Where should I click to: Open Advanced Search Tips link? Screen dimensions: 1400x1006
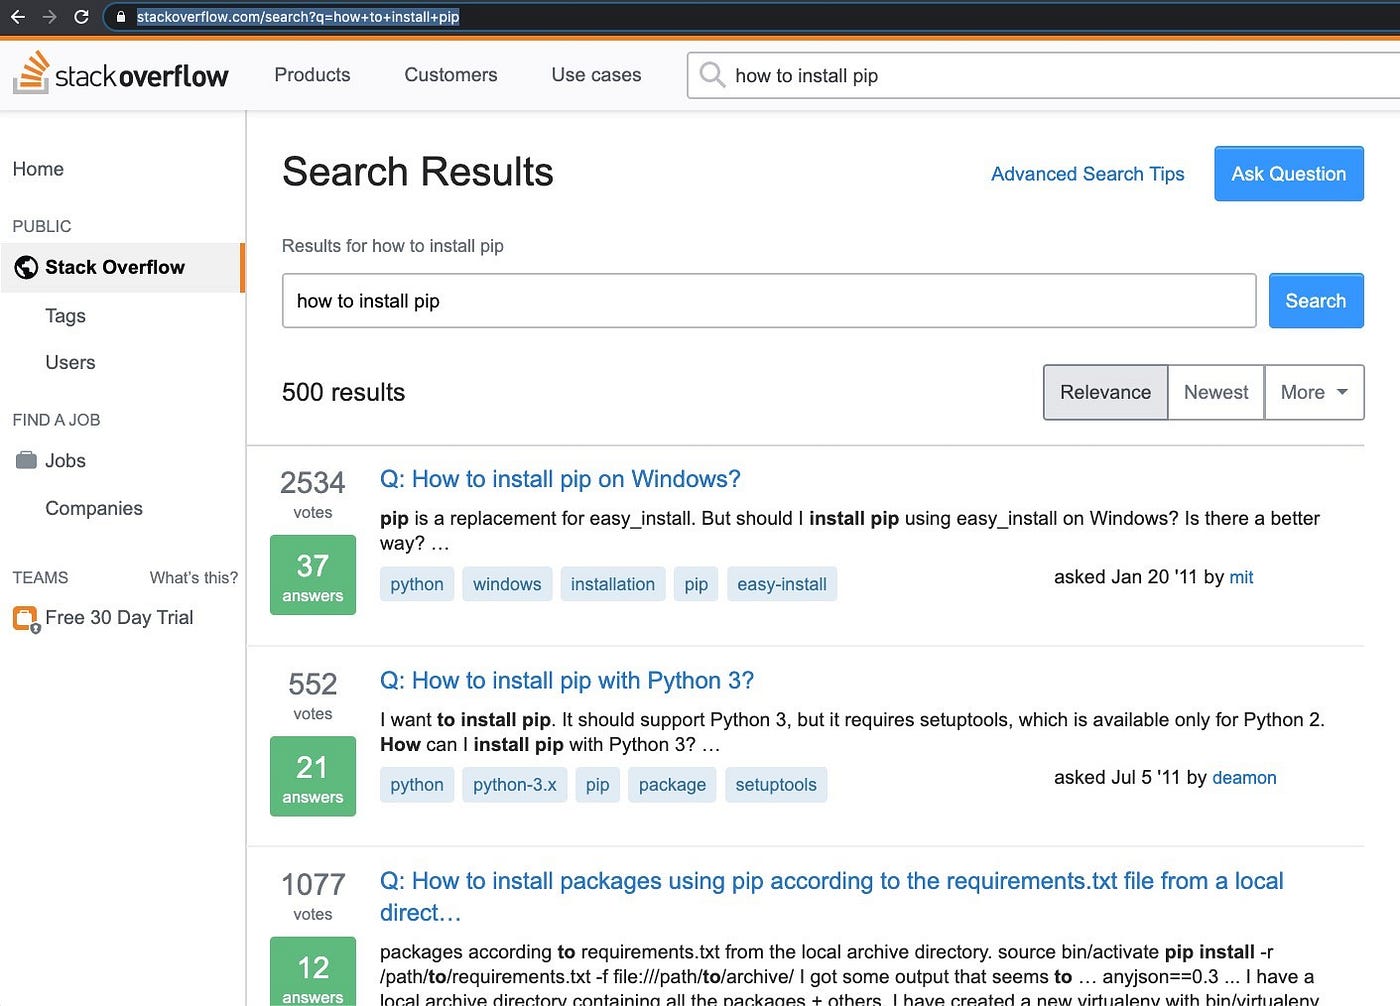pos(1087,174)
